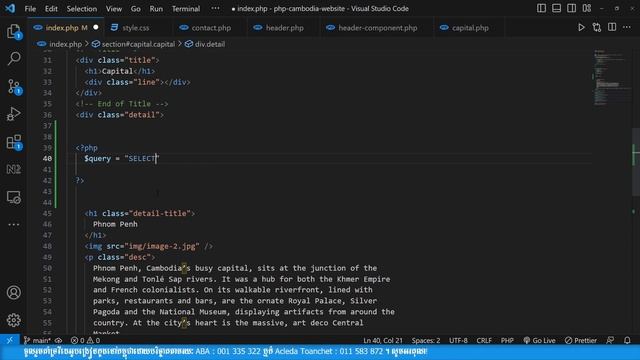Open more editor actions menu
Image resolution: width=640 pixels, height=360 pixels.
click(x=627, y=28)
